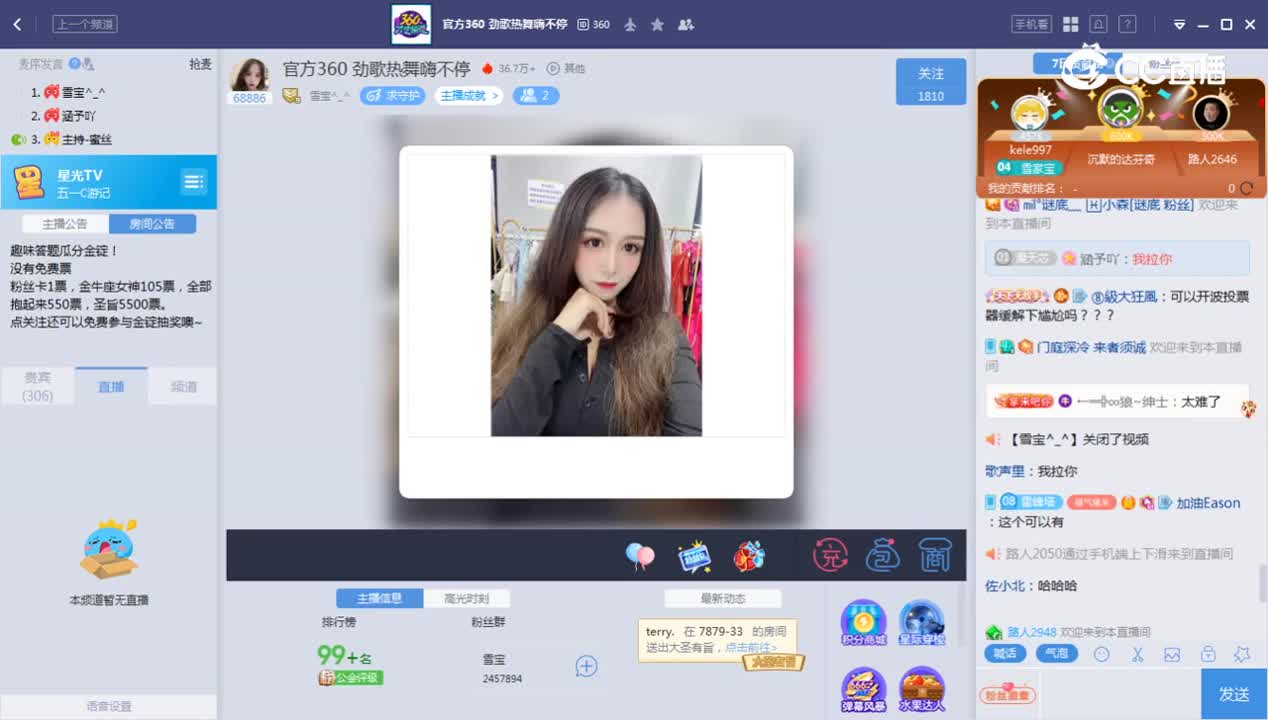Switch to the 主播信息 tab

379,598
